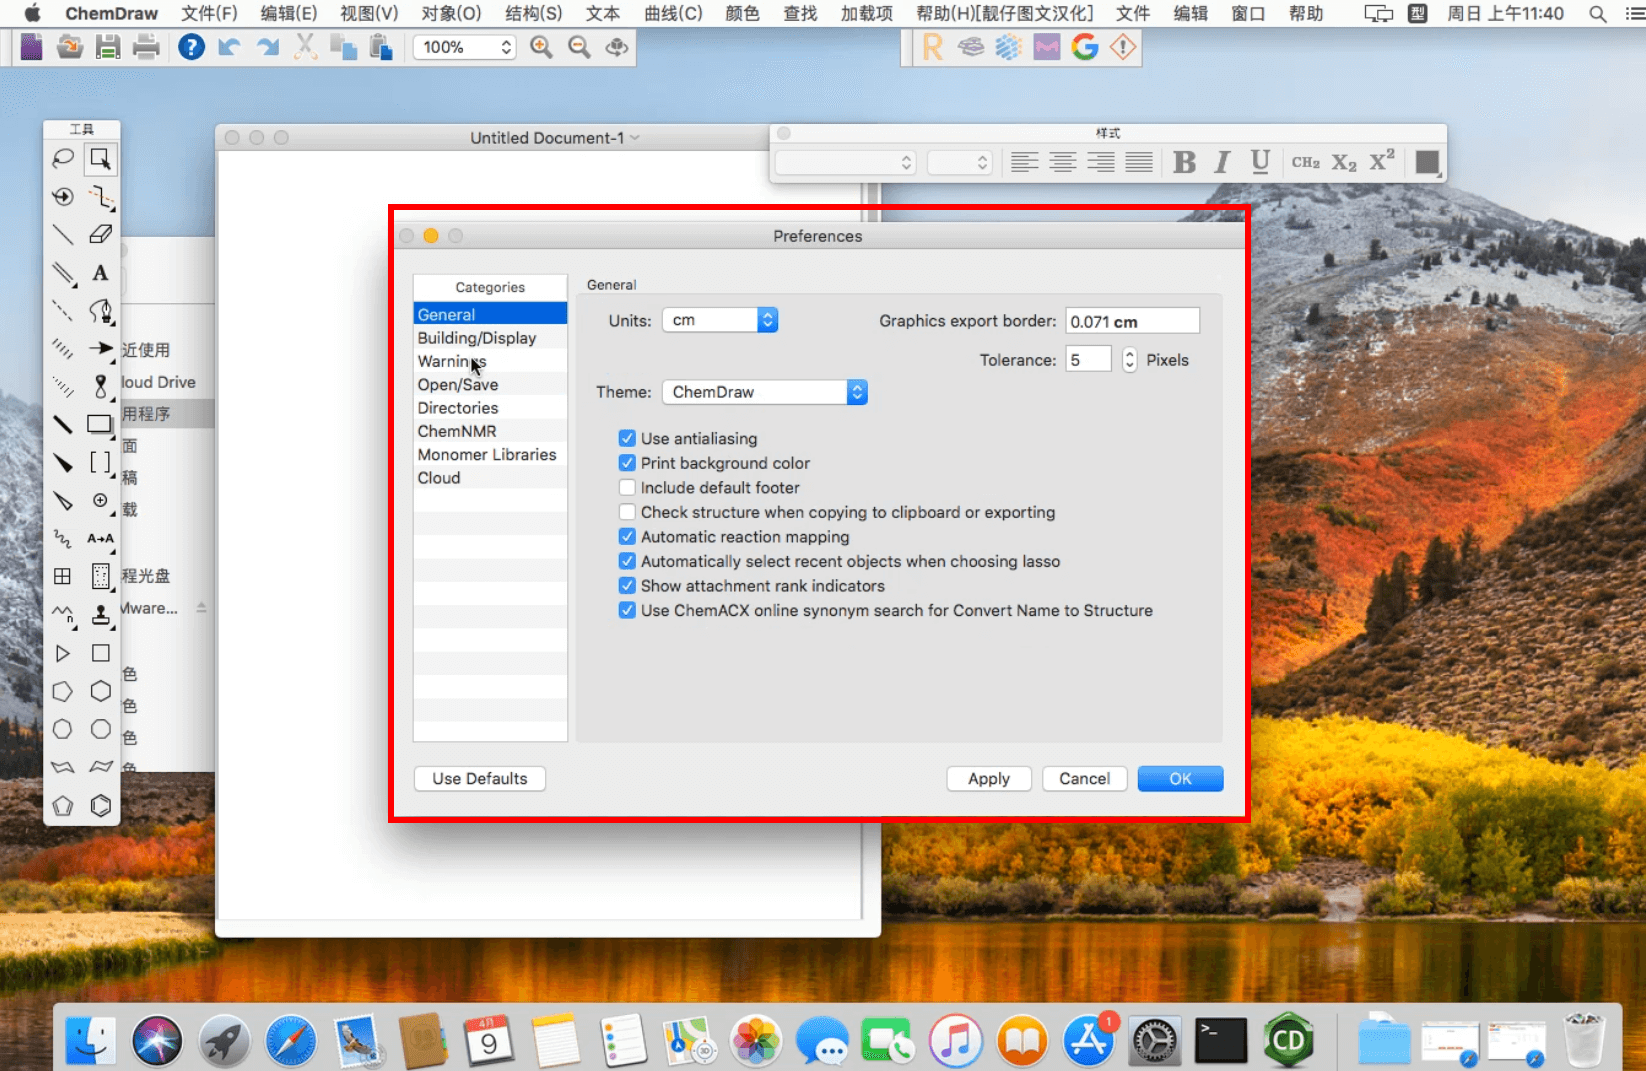Open the Theme dropdown
The image size is (1646, 1071).
(765, 392)
